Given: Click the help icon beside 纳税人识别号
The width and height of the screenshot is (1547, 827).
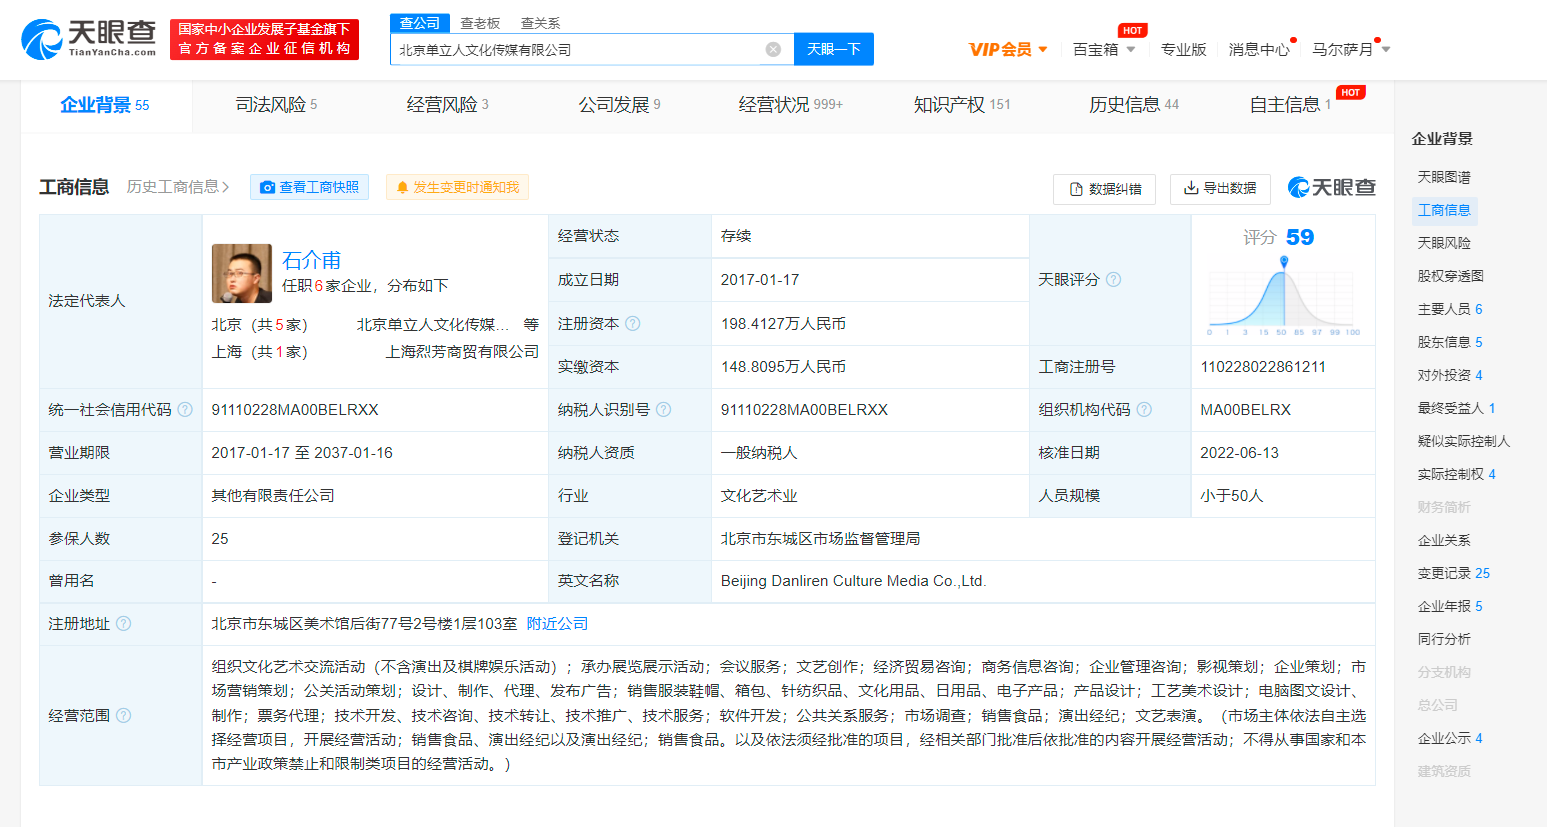Looking at the screenshot, I should click(663, 409).
